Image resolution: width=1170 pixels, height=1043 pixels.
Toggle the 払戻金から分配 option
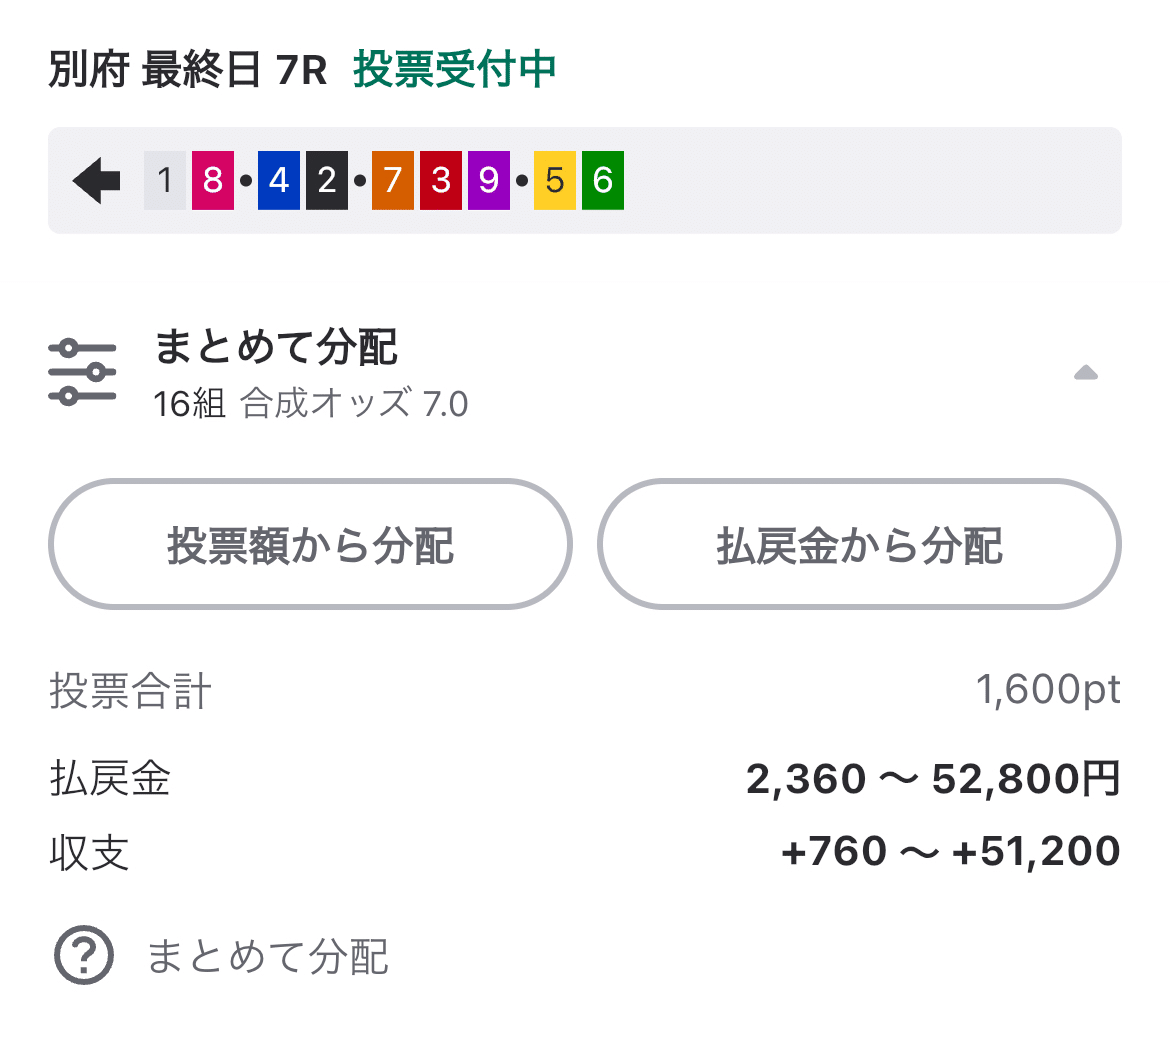pyautogui.click(x=858, y=545)
